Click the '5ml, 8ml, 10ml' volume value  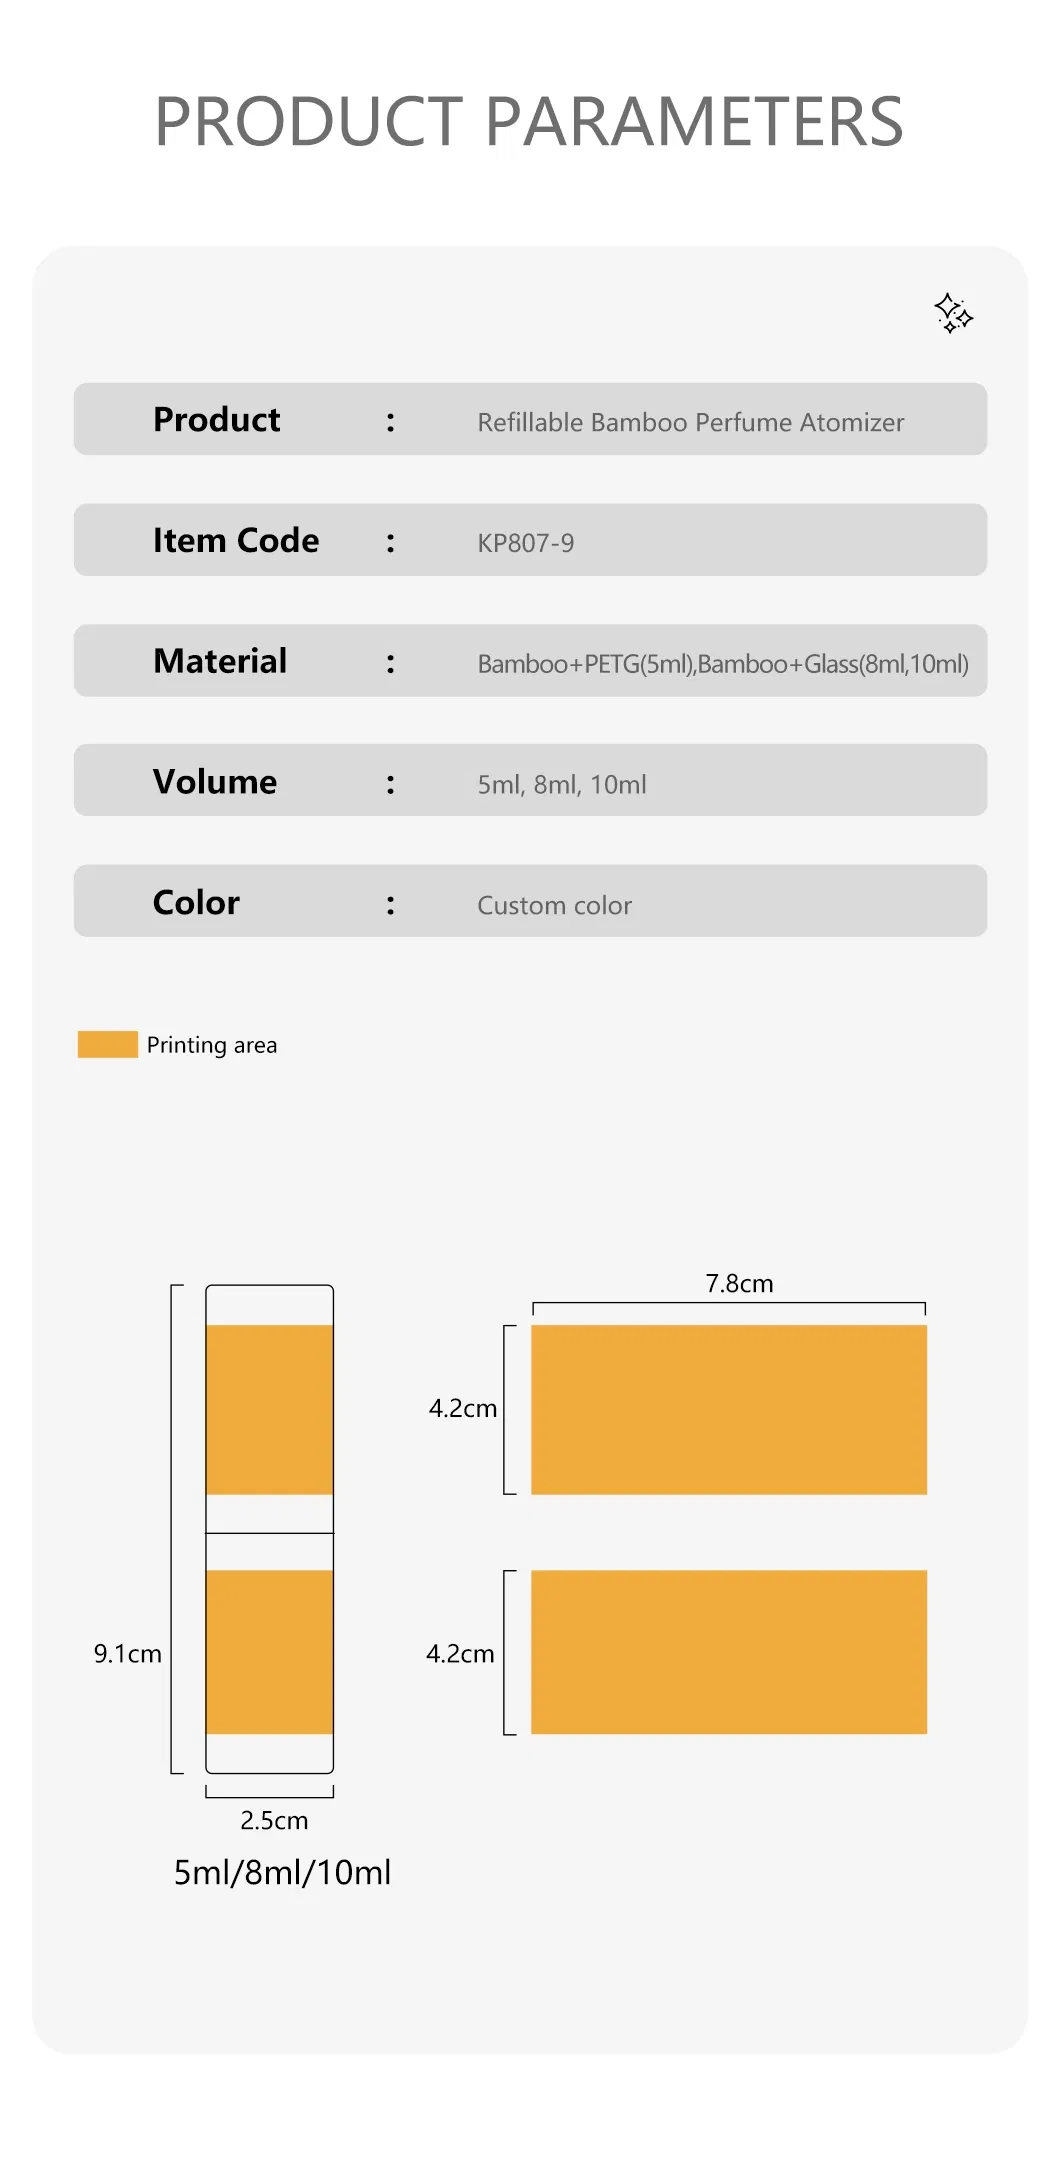561,785
